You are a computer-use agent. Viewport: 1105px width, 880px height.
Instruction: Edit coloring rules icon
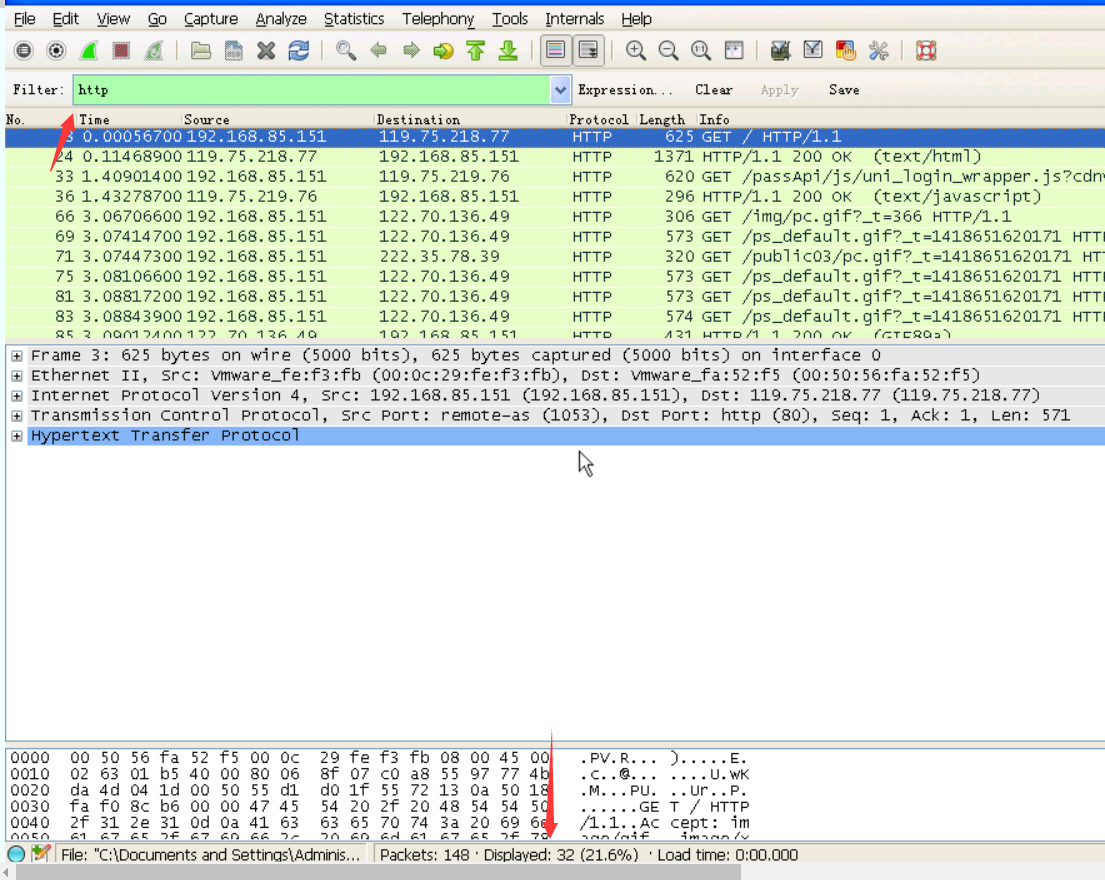(x=845, y=51)
